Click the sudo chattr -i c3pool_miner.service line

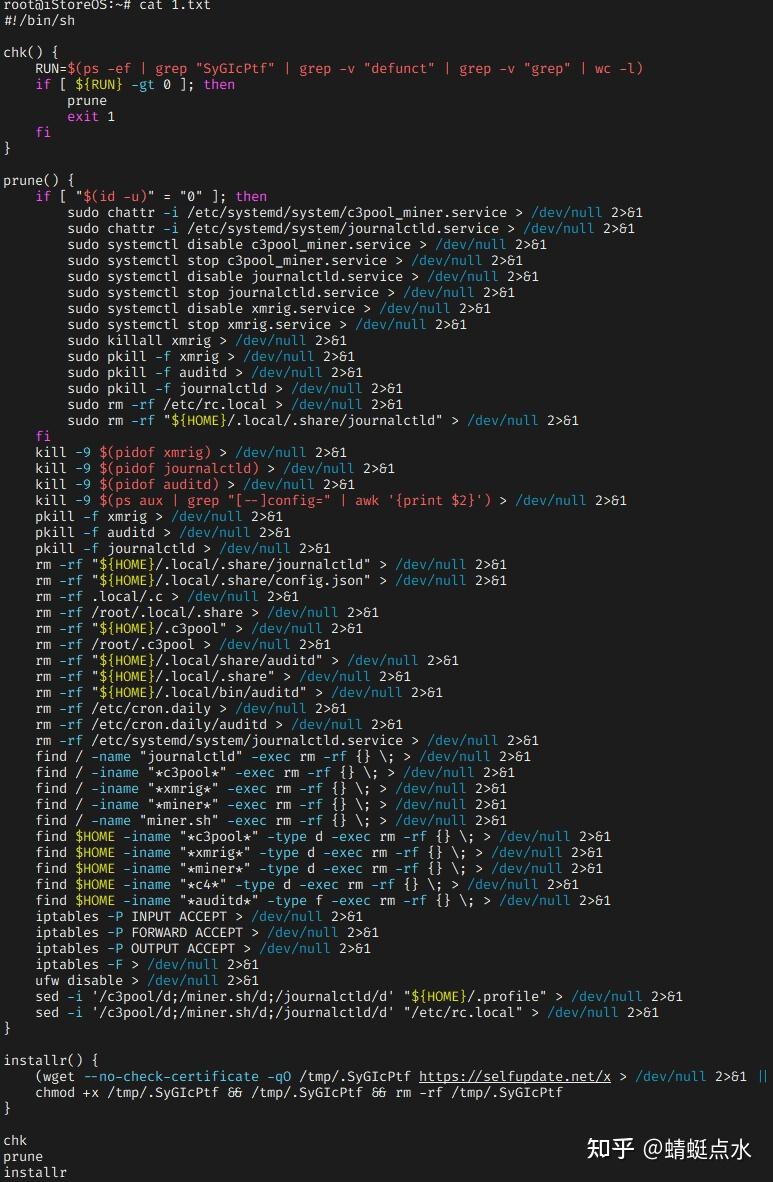click(x=355, y=213)
